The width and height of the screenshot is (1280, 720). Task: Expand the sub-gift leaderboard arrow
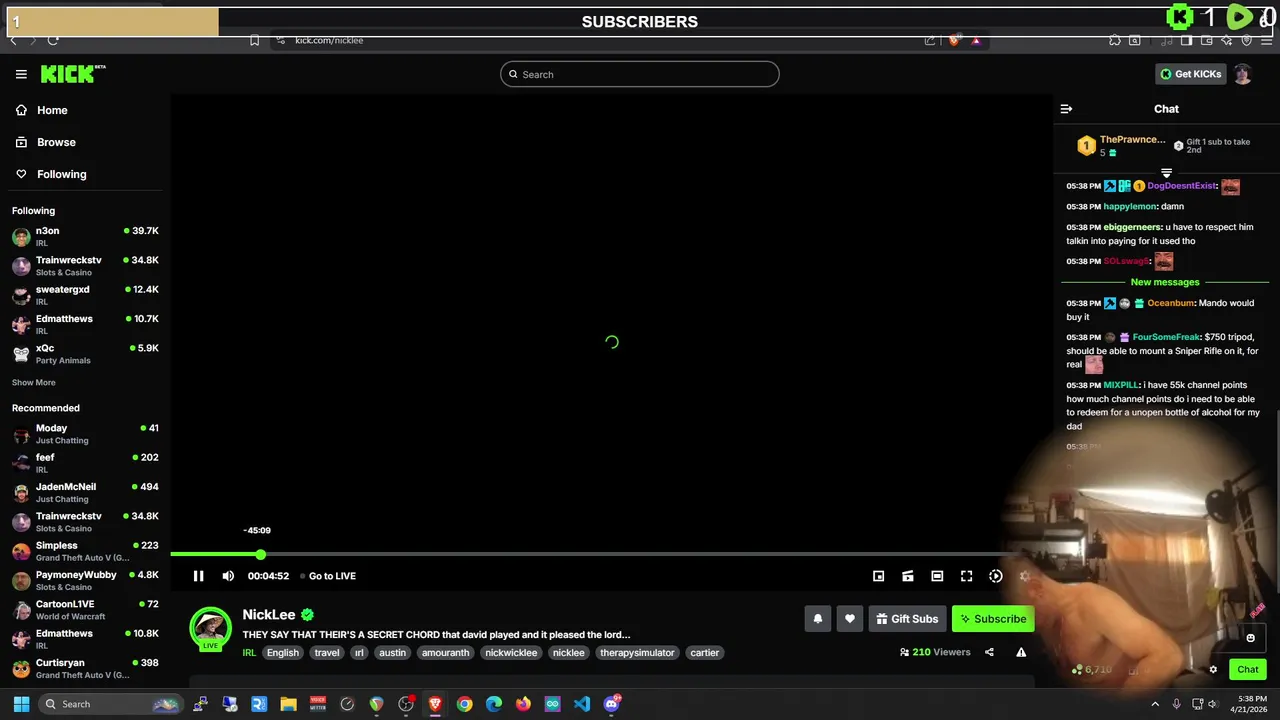point(1166,173)
